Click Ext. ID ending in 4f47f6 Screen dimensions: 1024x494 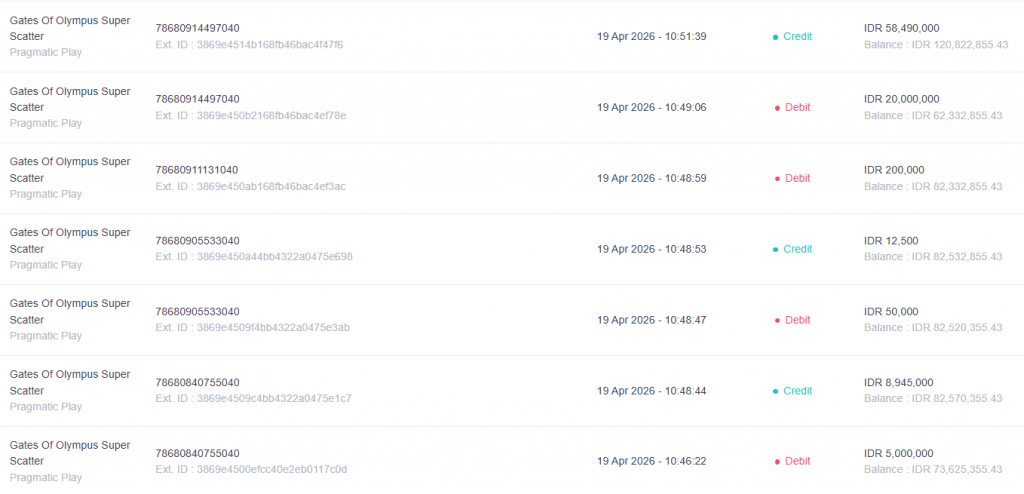click(249, 45)
